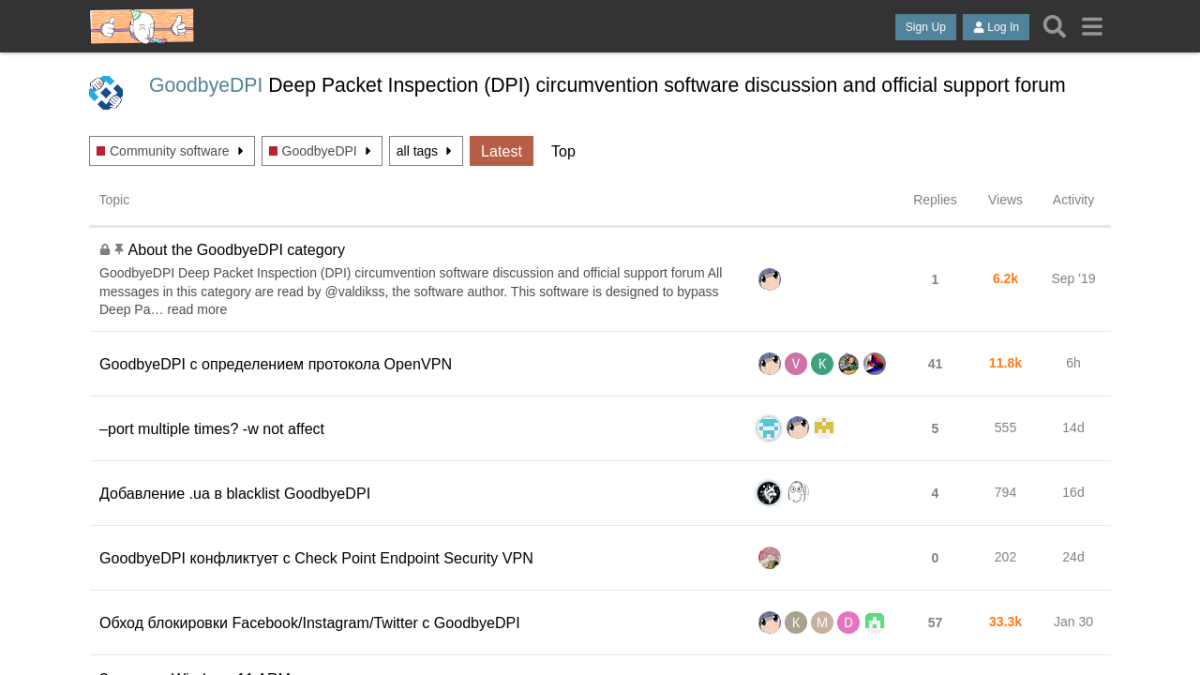Open first avatar in –port multiple times row
The image size is (1200, 675).
(x=769, y=428)
